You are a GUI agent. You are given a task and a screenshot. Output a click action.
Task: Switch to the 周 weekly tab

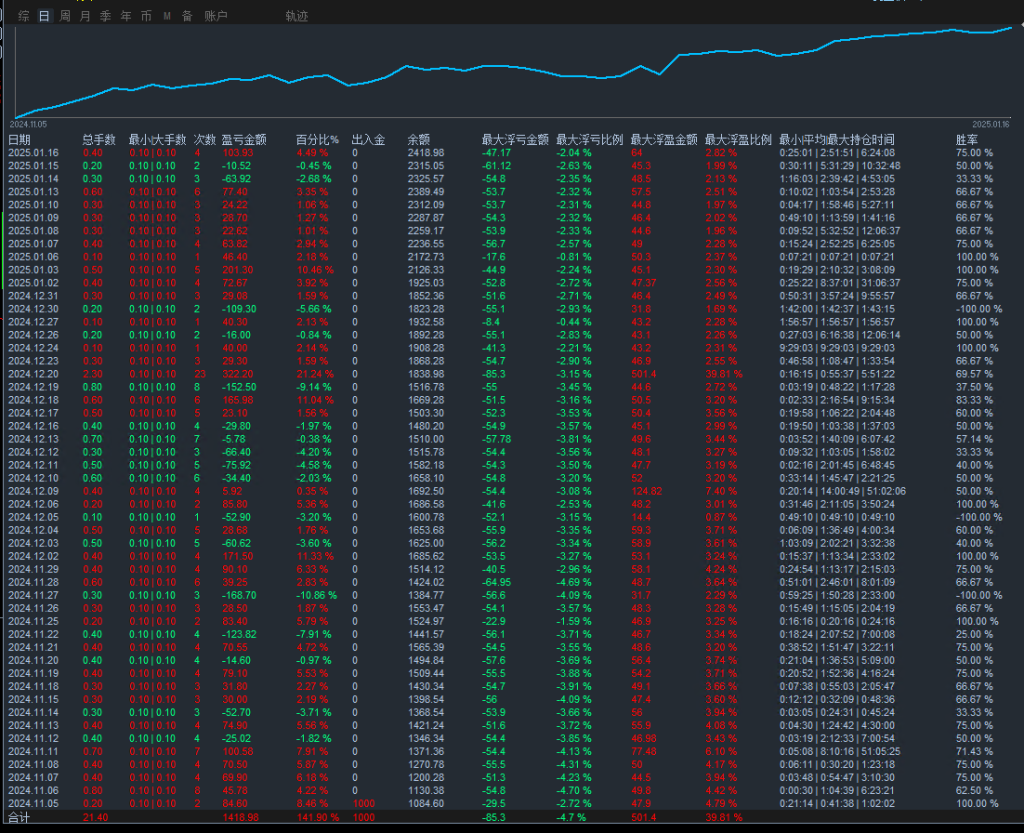tap(65, 16)
